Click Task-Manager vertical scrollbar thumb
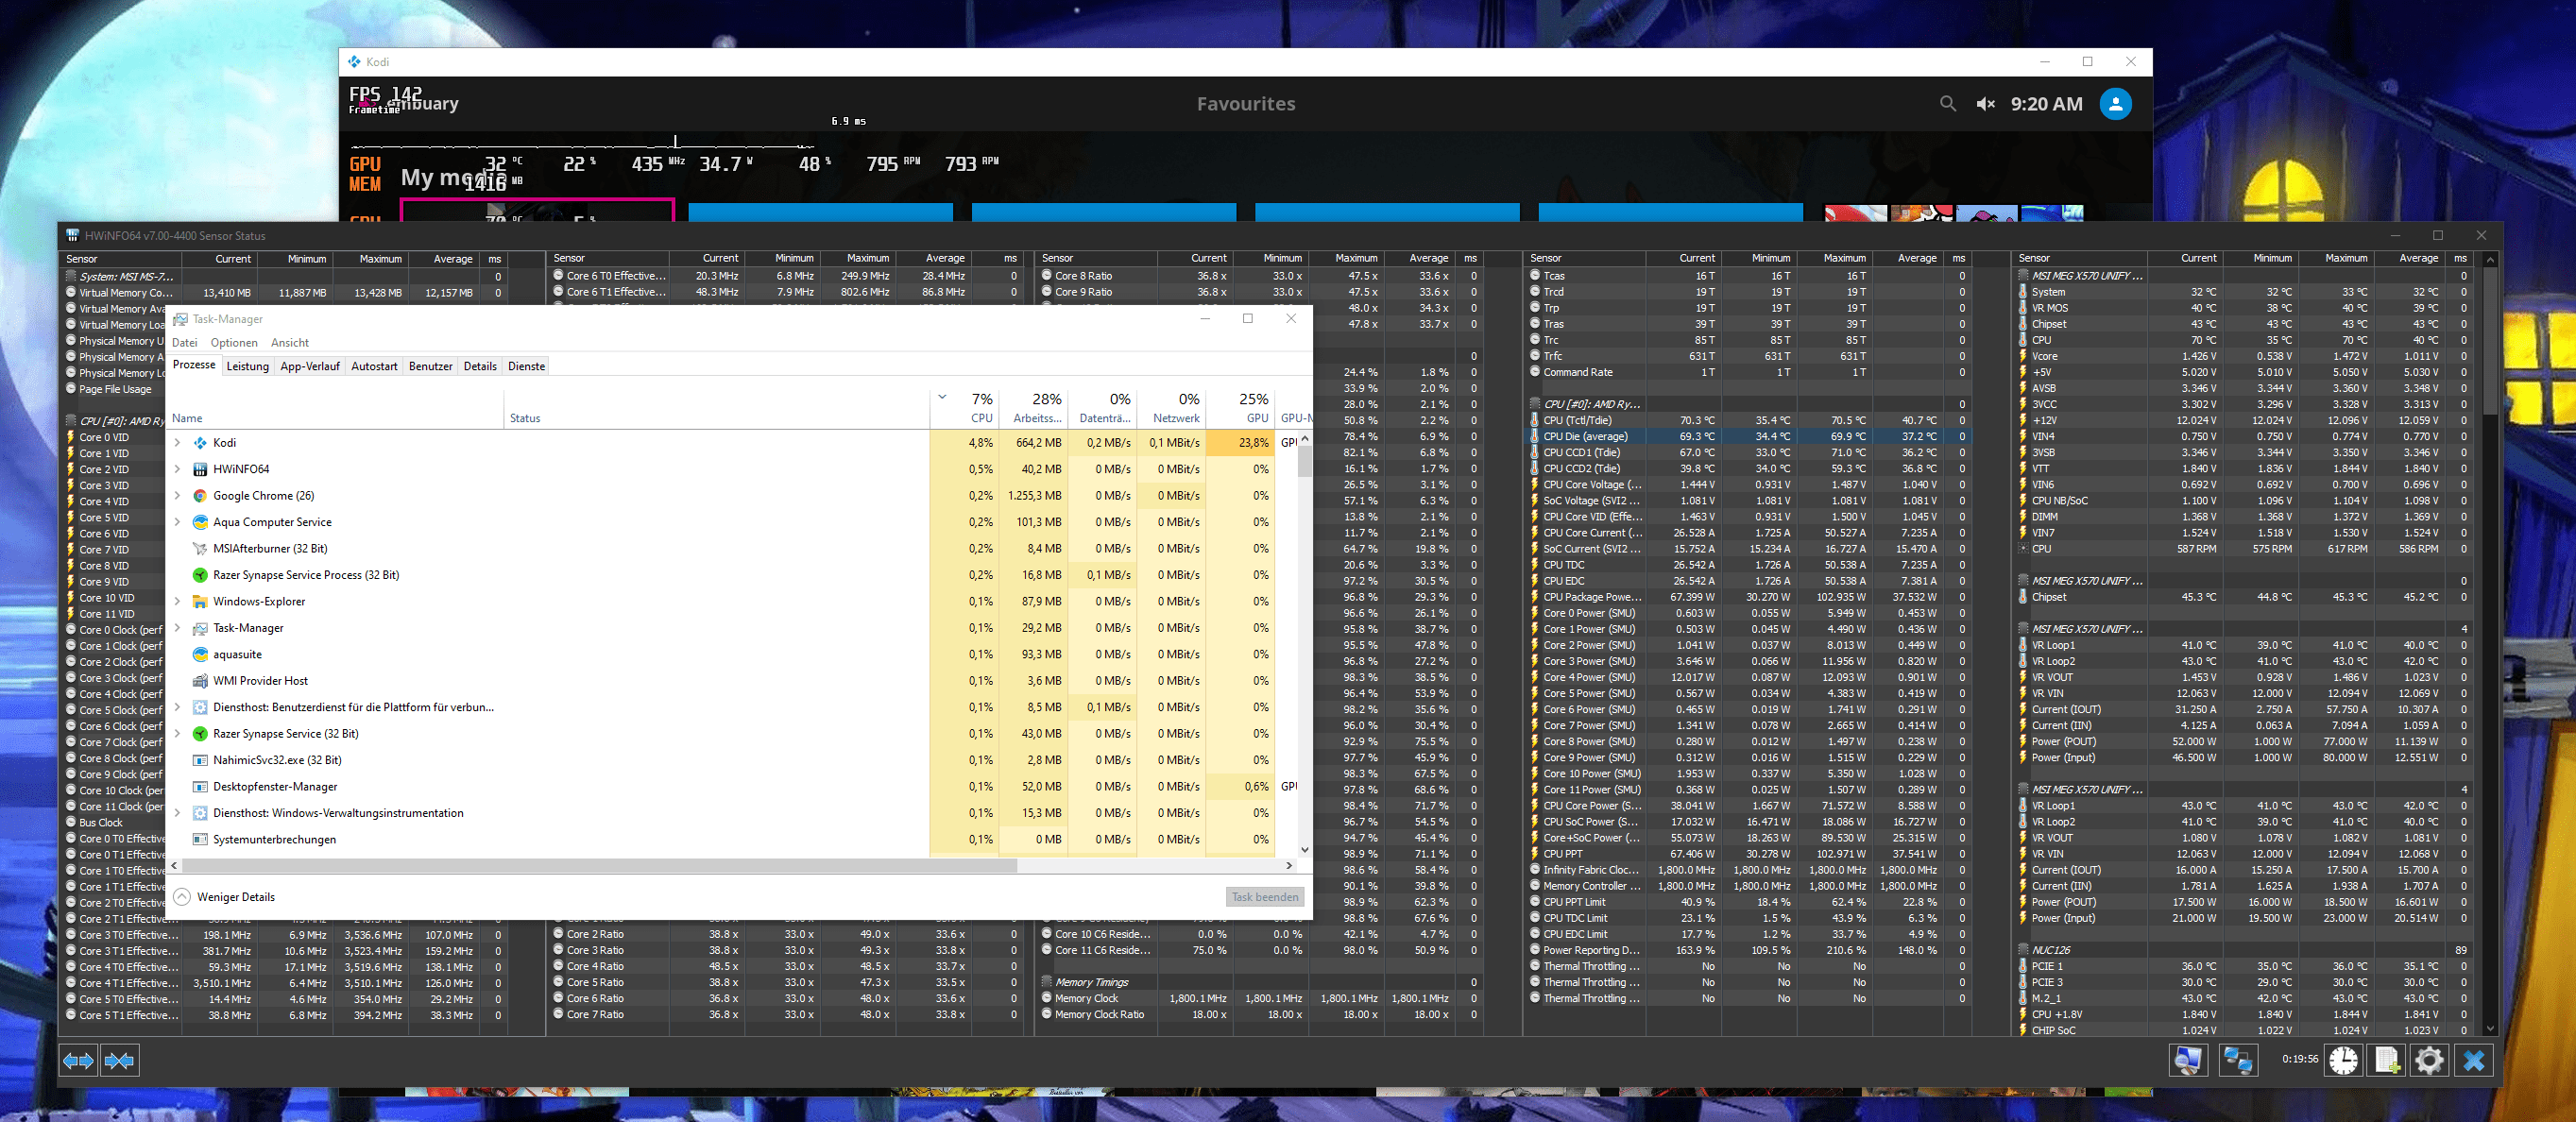This screenshot has height=1122, width=2576. coord(1305,461)
